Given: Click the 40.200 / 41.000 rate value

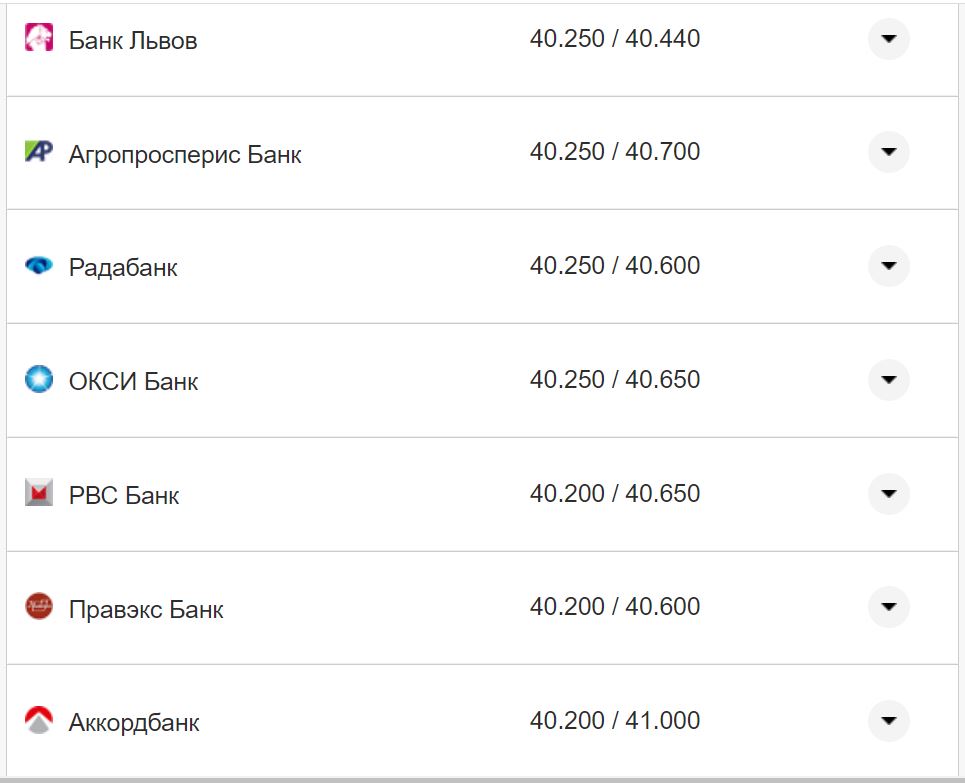Looking at the screenshot, I should tap(615, 720).
